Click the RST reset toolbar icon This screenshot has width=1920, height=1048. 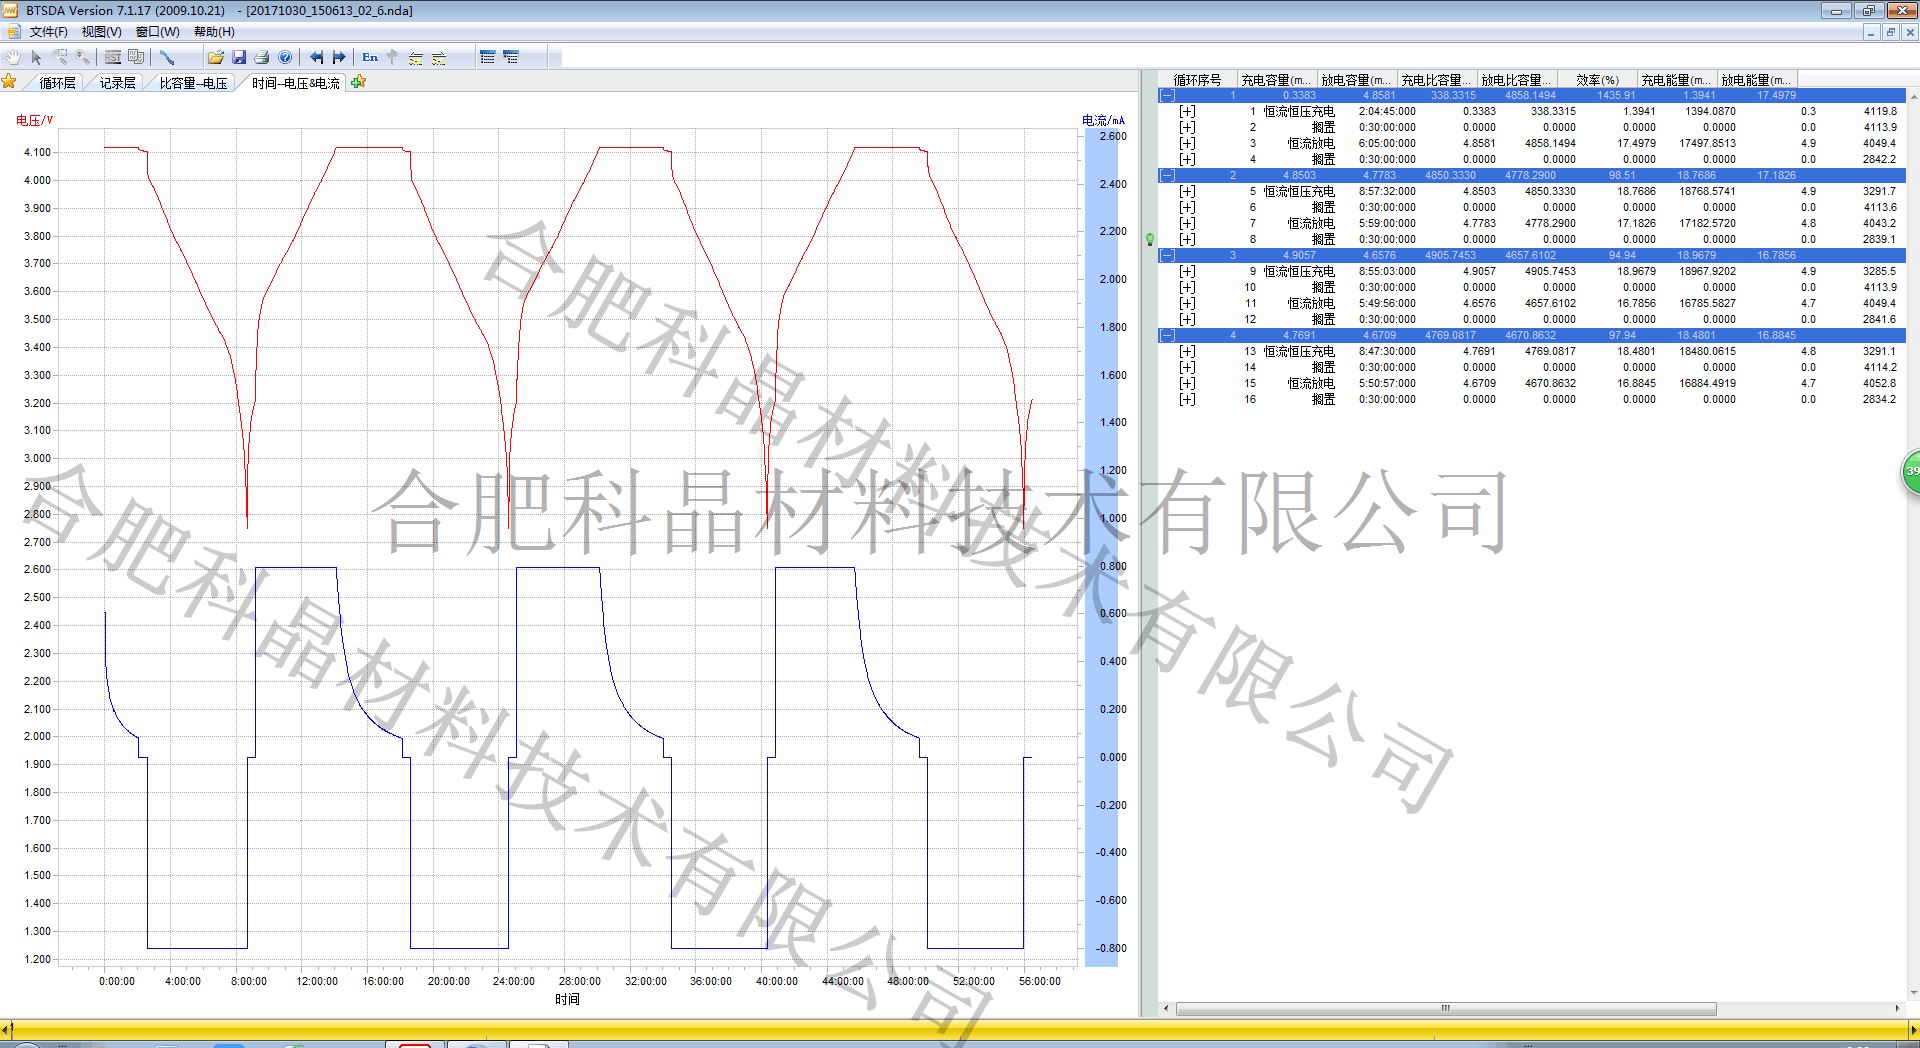[x=113, y=58]
